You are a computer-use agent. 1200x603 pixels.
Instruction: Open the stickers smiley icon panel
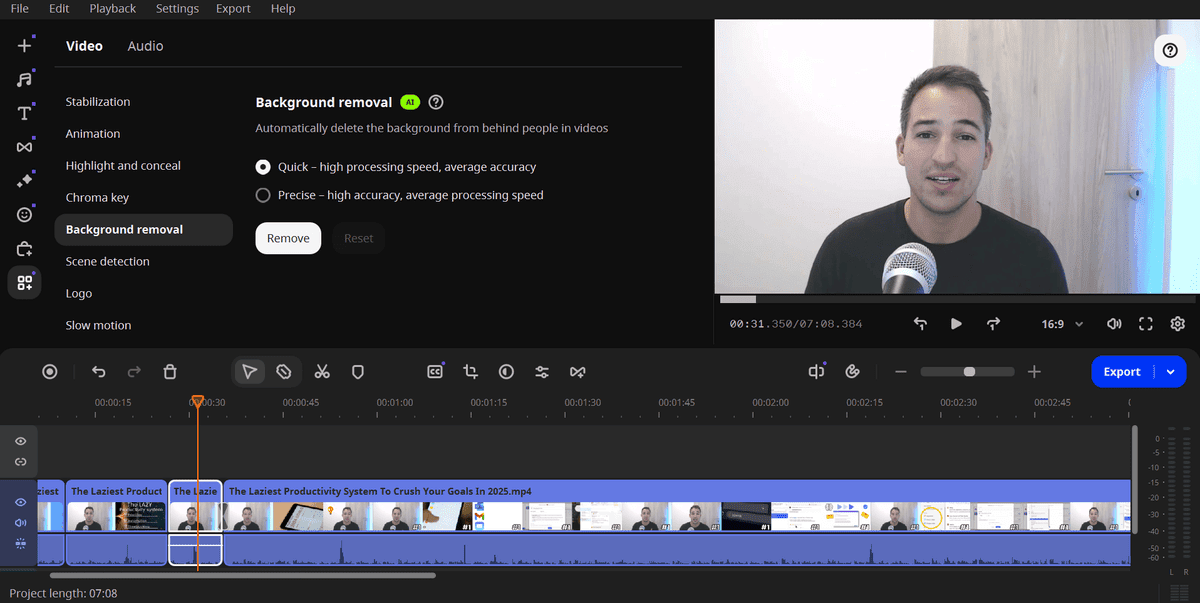click(25, 215)
